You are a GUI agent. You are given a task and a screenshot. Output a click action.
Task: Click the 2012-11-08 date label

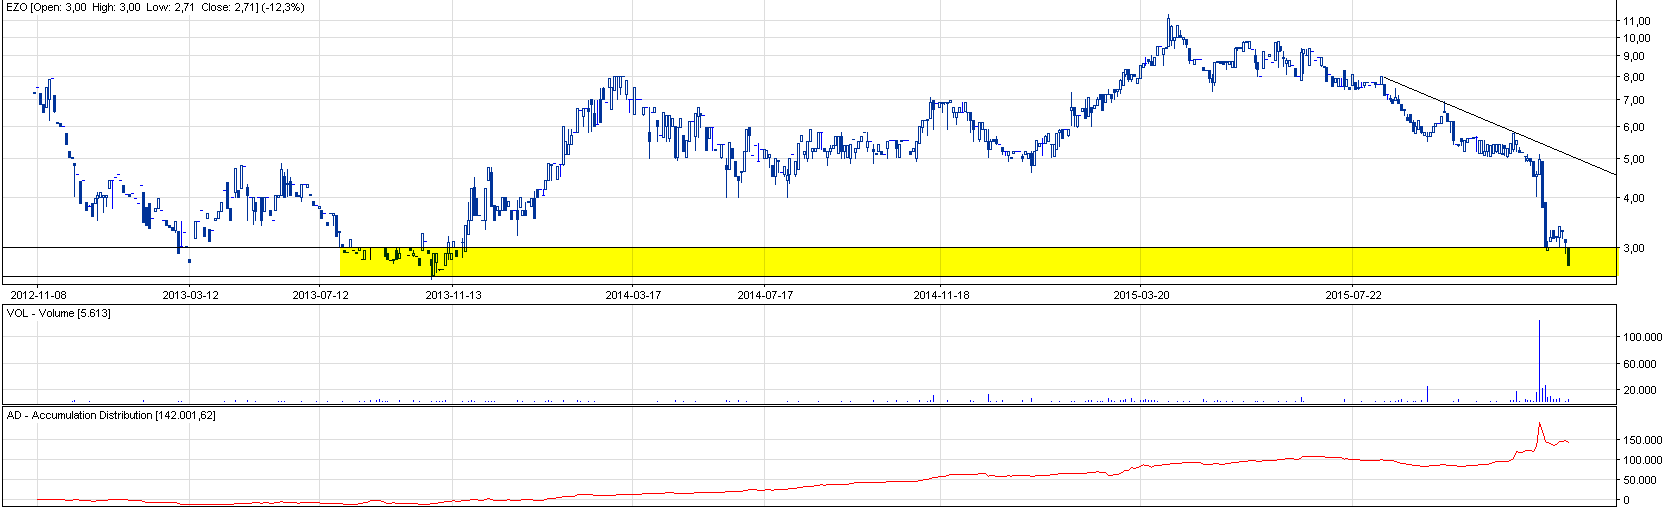click(38, 295)
